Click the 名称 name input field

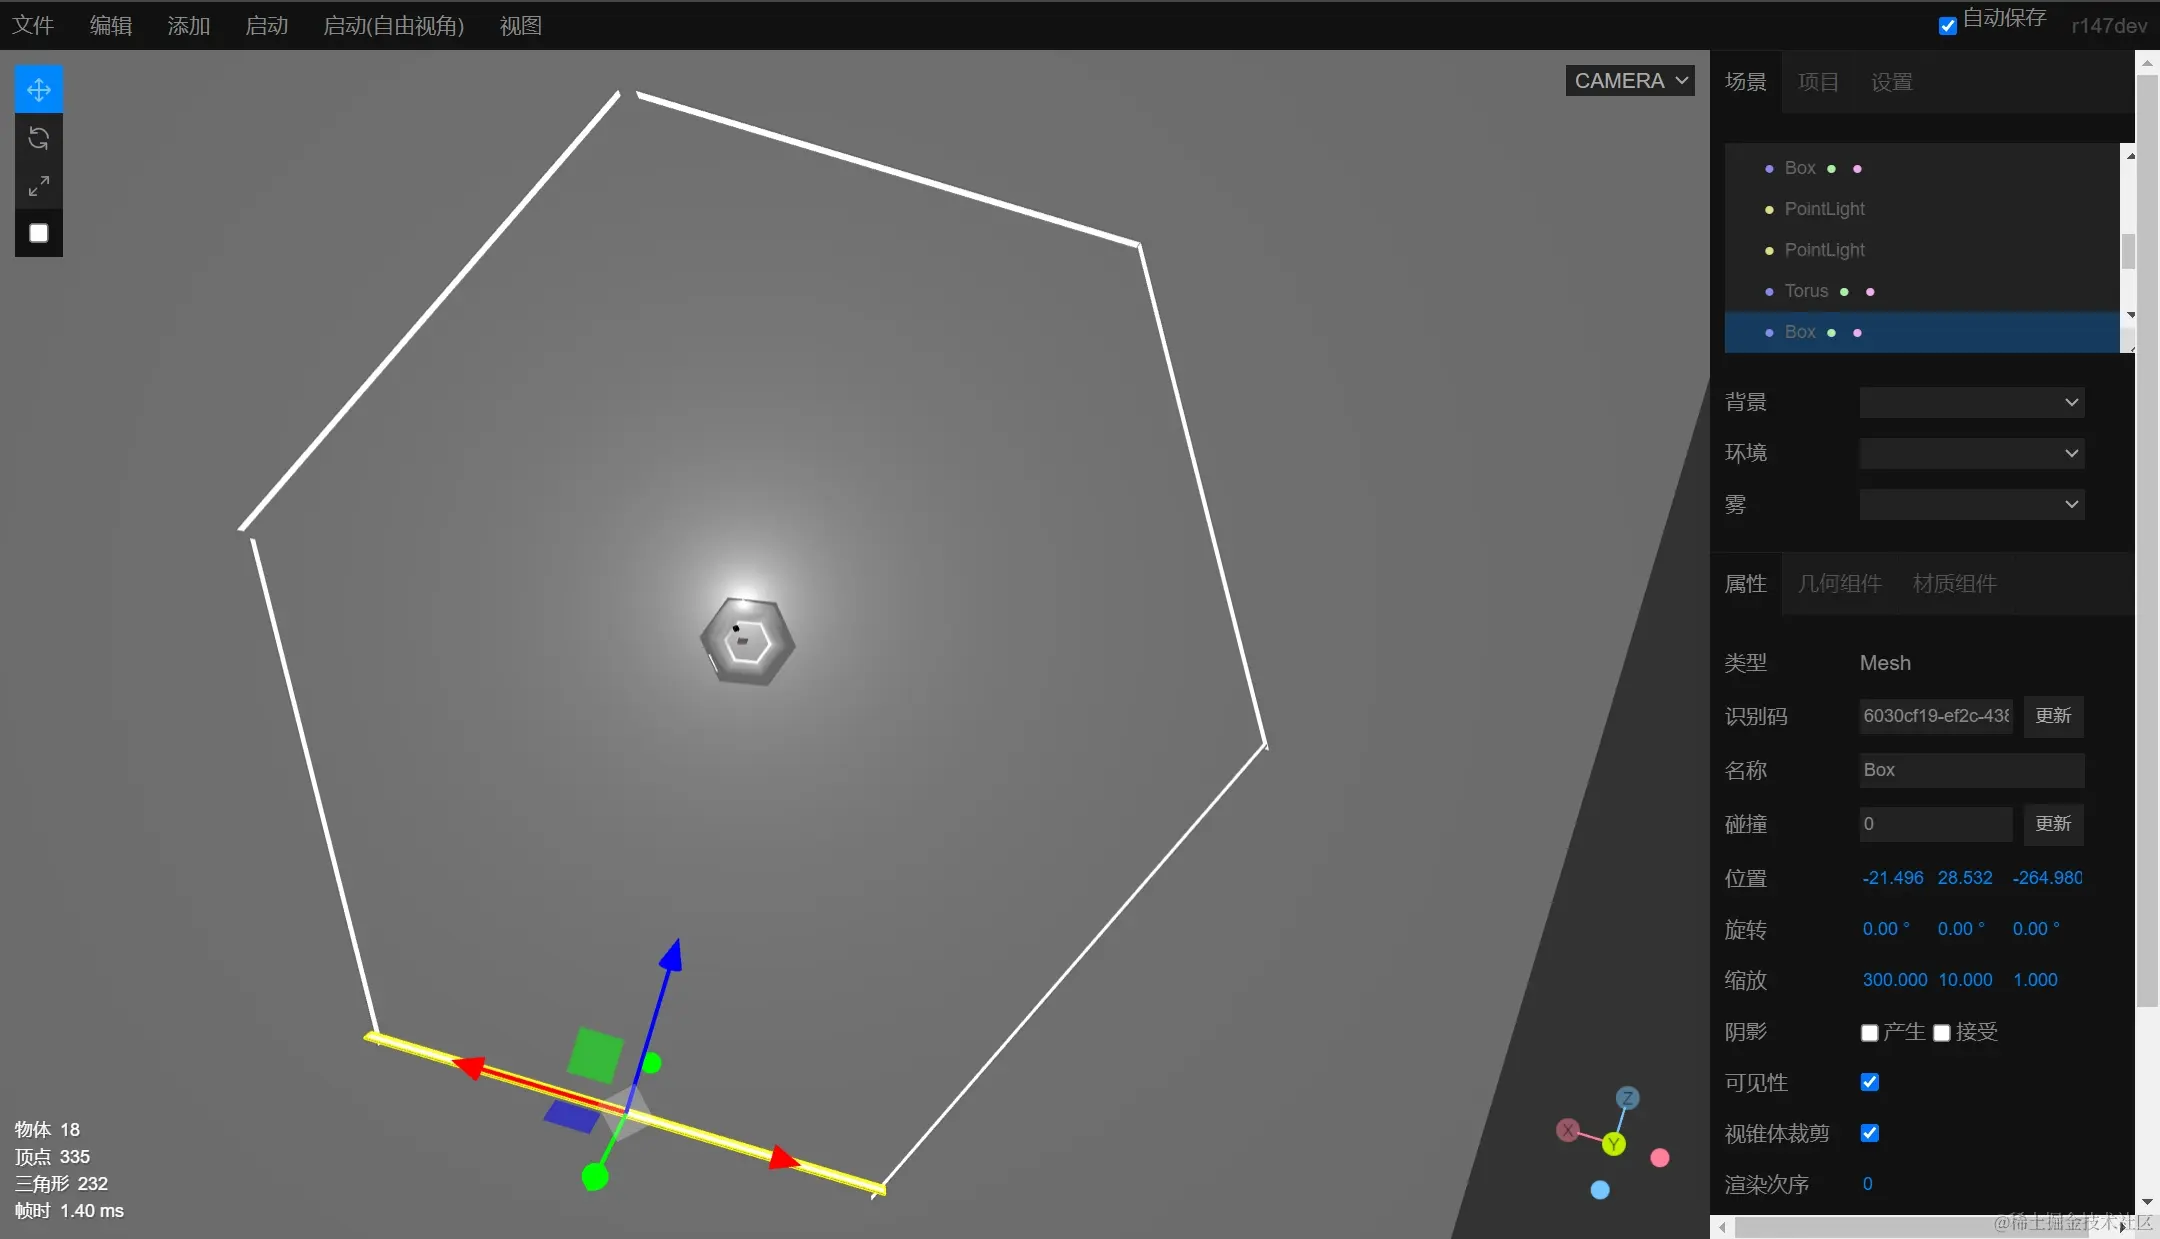point(1971,770)
